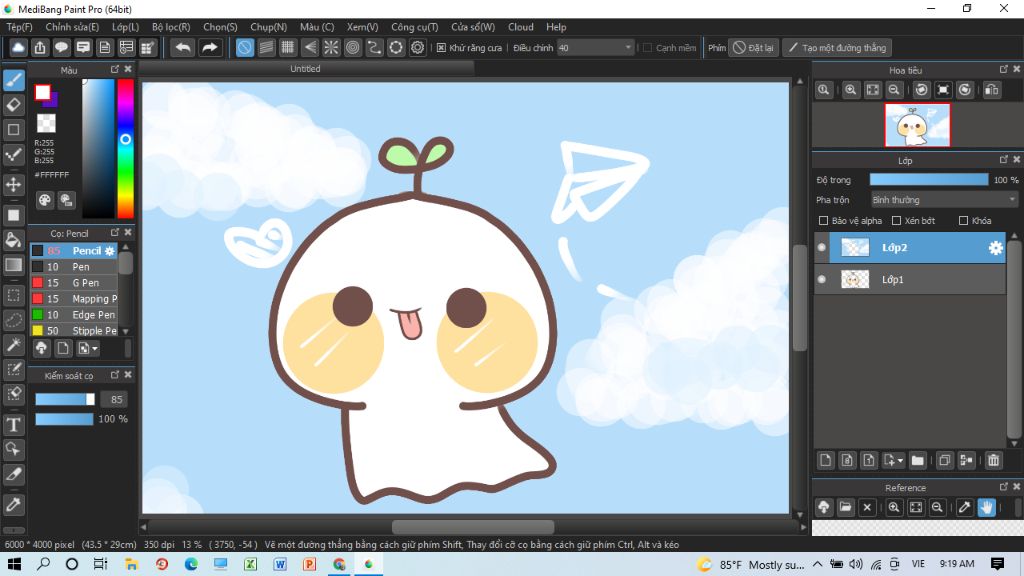
Task: Open the Công cụ(T) menu
Action: click(415, 27)
